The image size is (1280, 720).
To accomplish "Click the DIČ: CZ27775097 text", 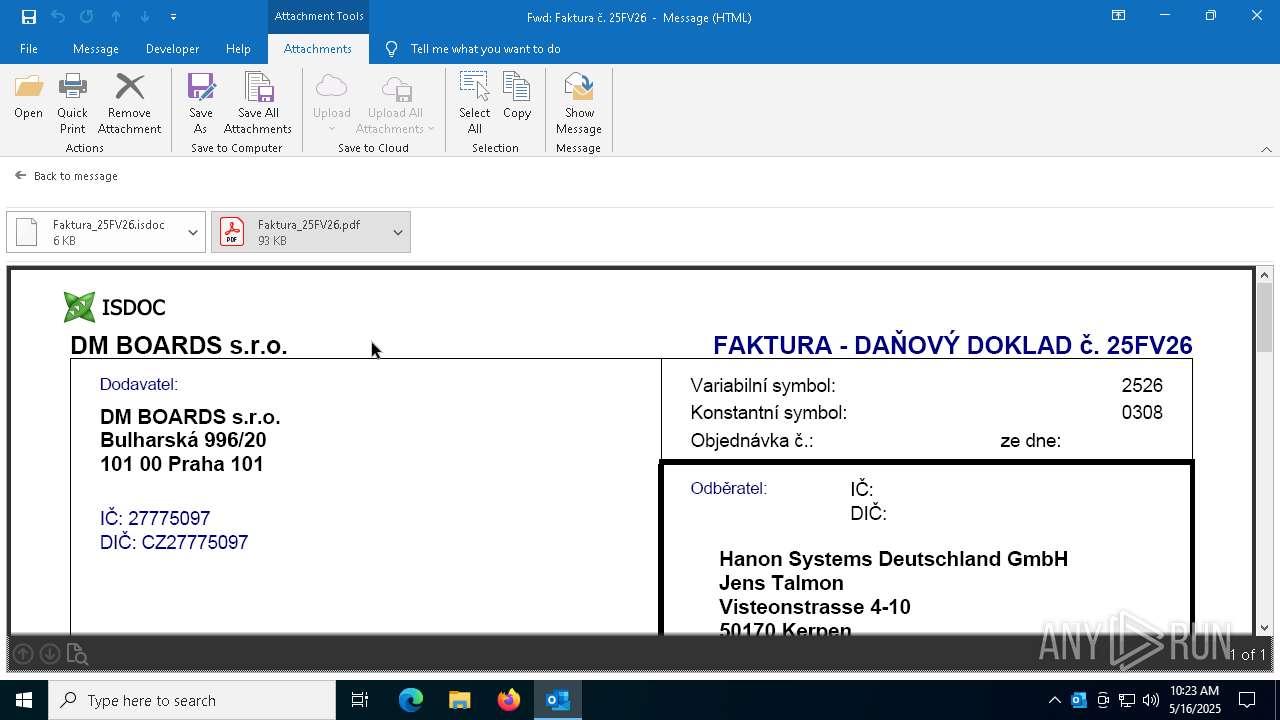I will click(x=174, y=542).
